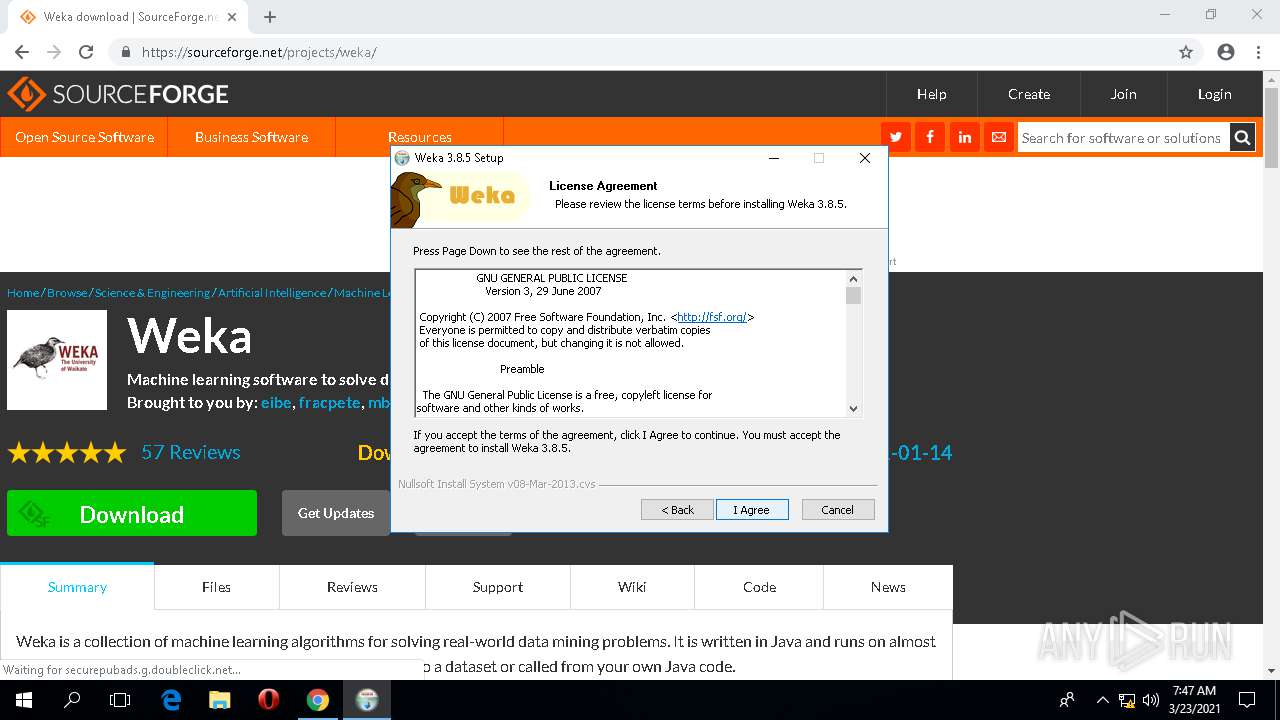1280x720 pixels.
Task: Cancel the Weka 3.8.5 Setup
Action: [x=838, y=510]
